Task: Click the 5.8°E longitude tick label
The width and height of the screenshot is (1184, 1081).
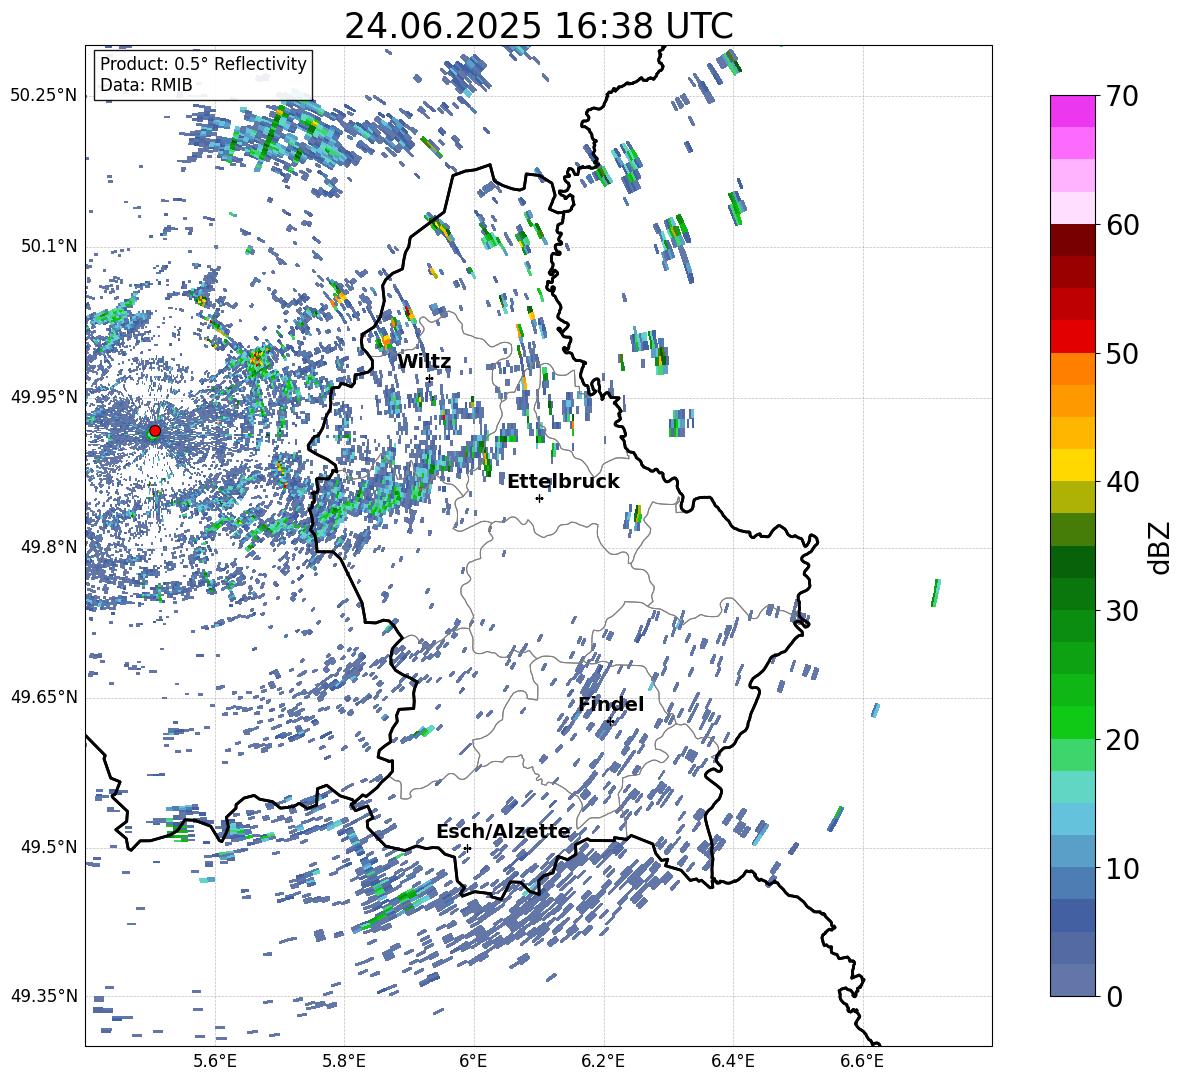Action: (x=344, y=1061)
